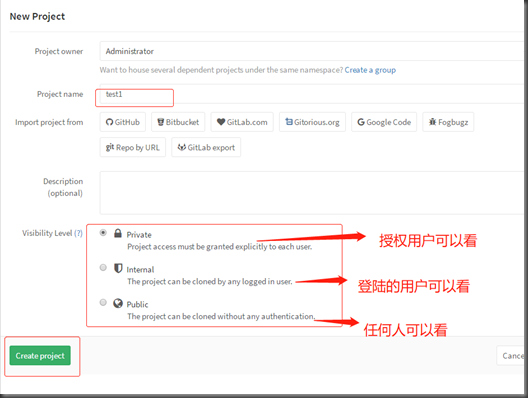Select Private visibility radio button
Screen dimensions: 528x398
click(103, 233)
